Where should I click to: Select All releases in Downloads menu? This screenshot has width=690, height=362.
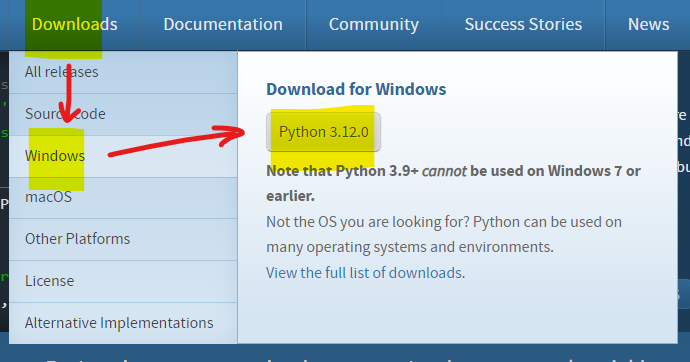(x=123, y=72)
